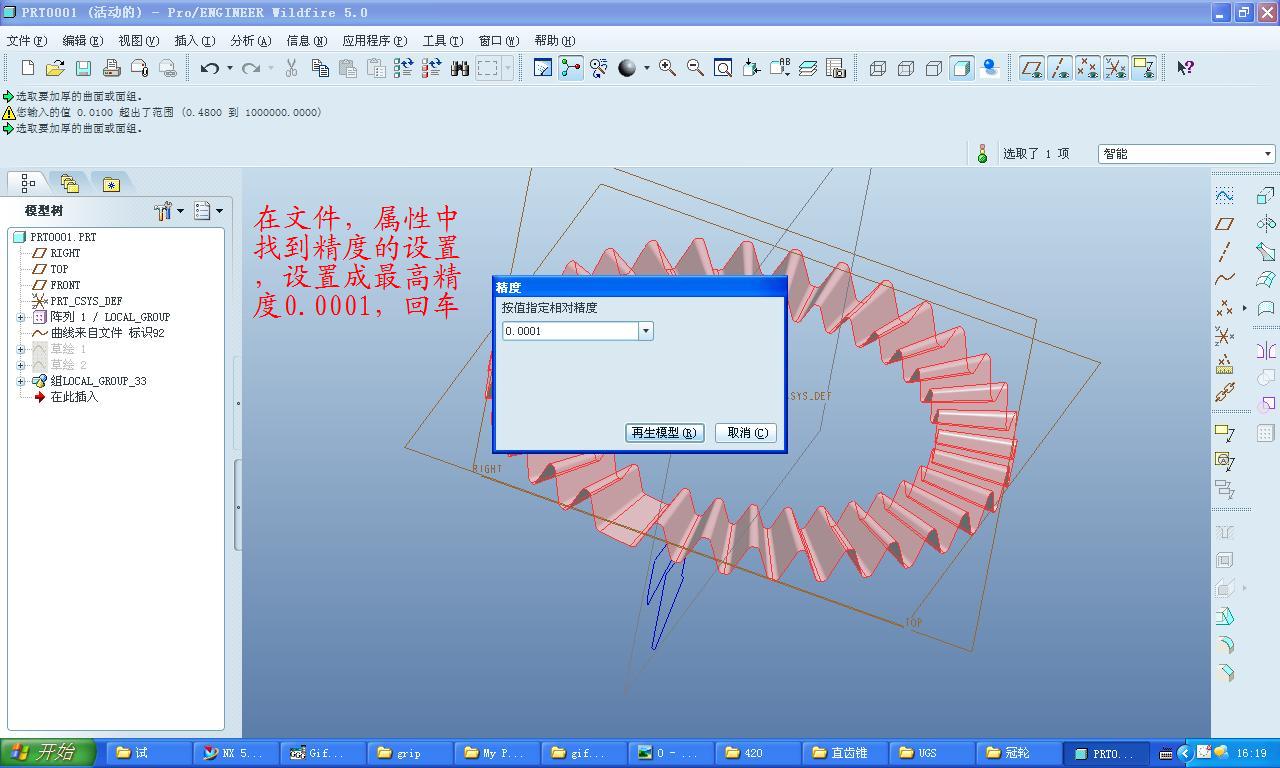Open the 工具 menu
The image size is (1280, 768).
coord(442,41)
